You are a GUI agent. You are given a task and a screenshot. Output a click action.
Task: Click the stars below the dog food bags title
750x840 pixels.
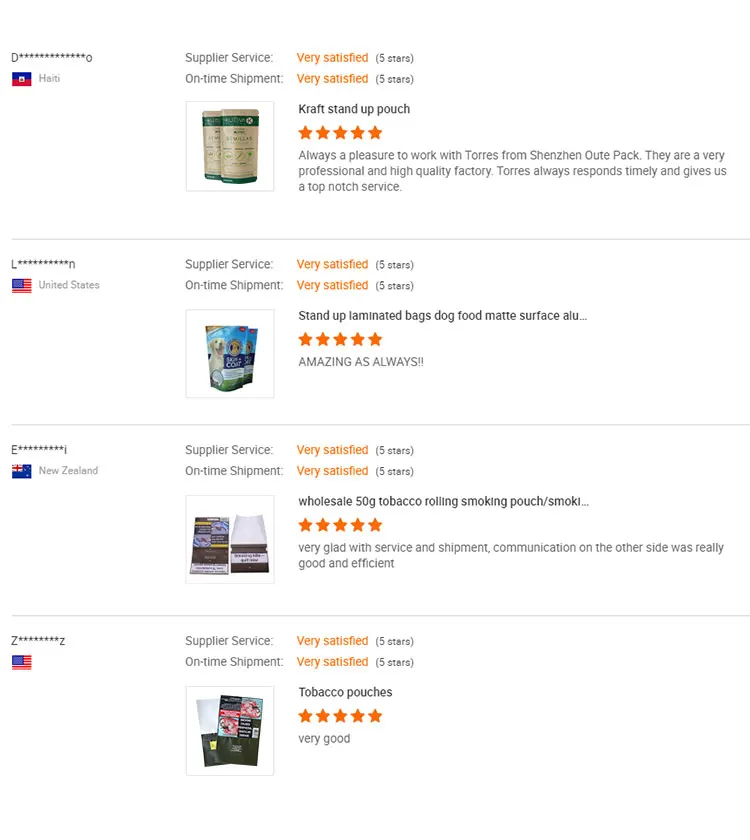click(x=340, y=340)
